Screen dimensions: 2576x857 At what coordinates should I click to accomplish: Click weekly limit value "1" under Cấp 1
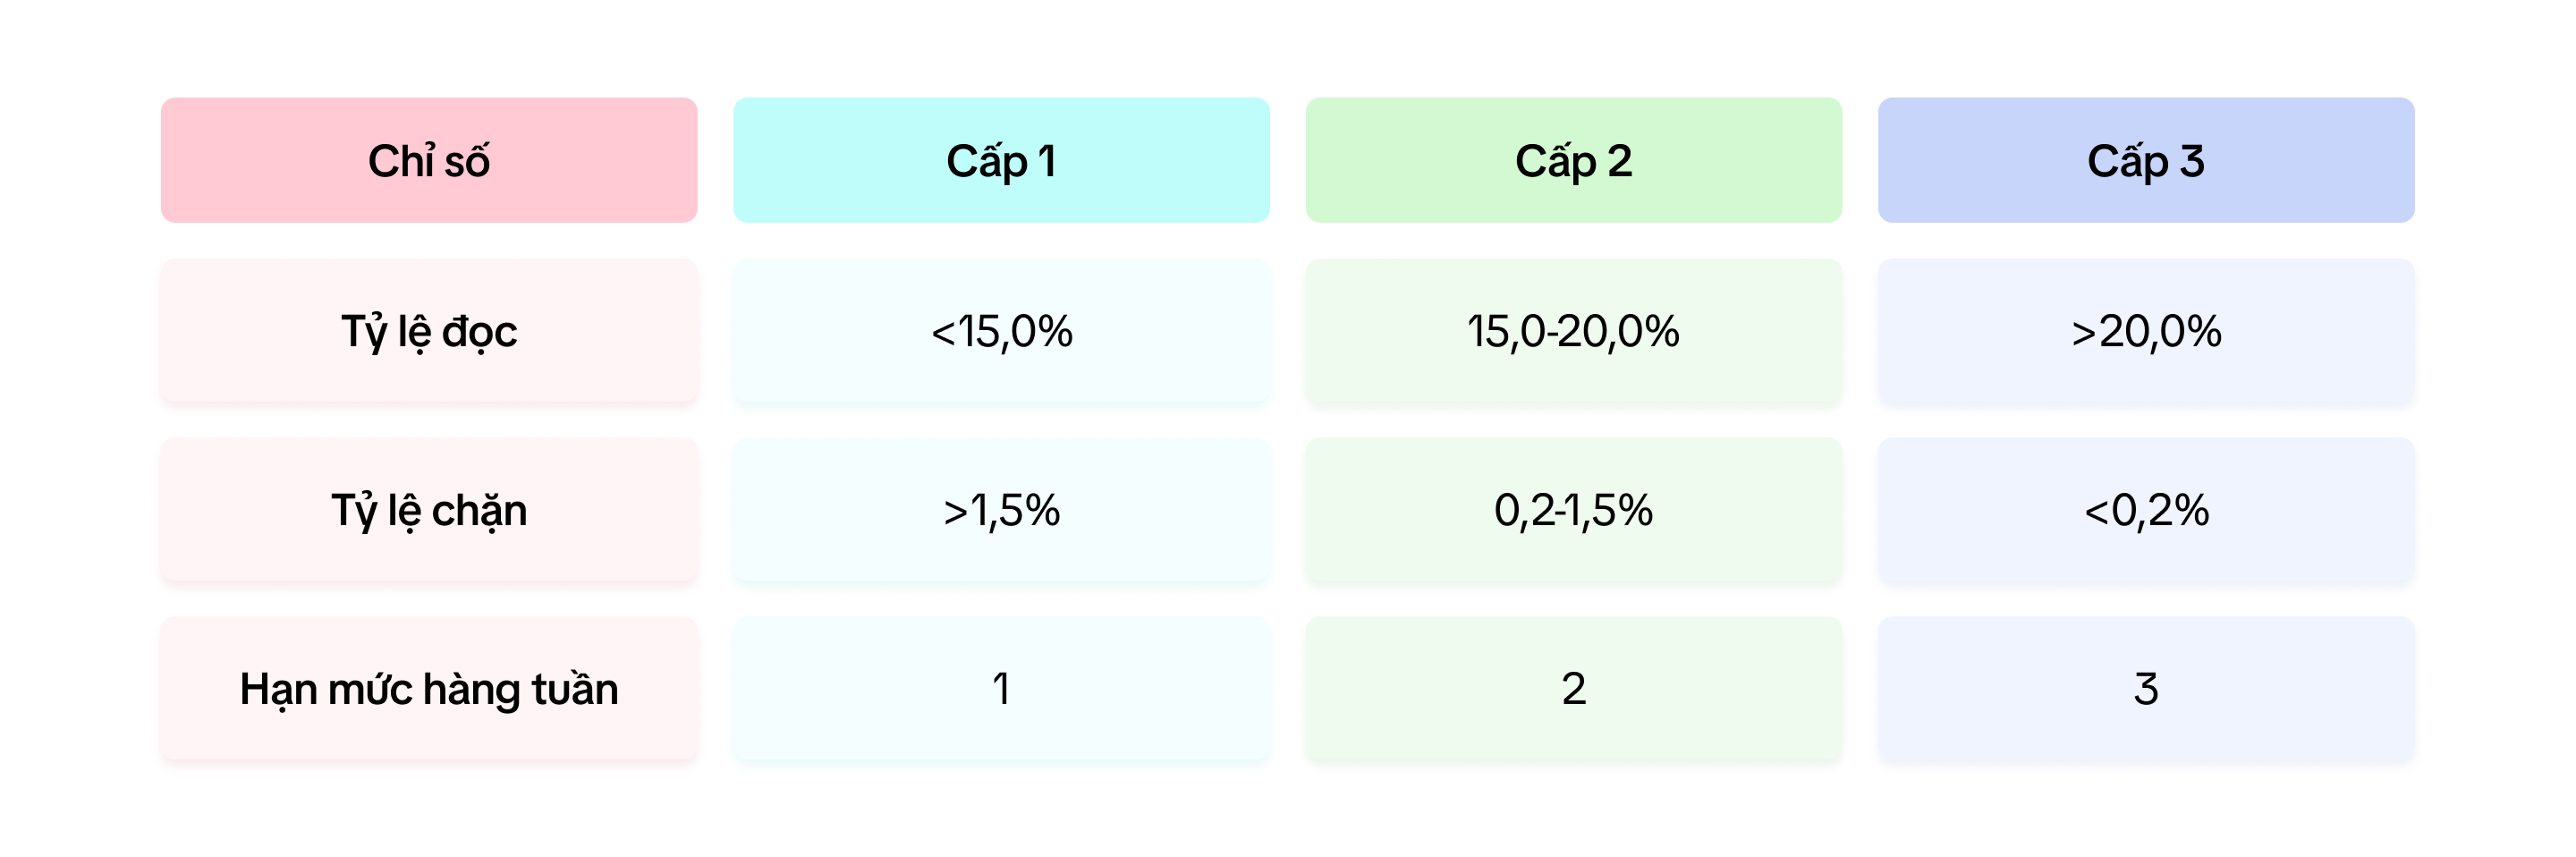(x=1001, y=689)
